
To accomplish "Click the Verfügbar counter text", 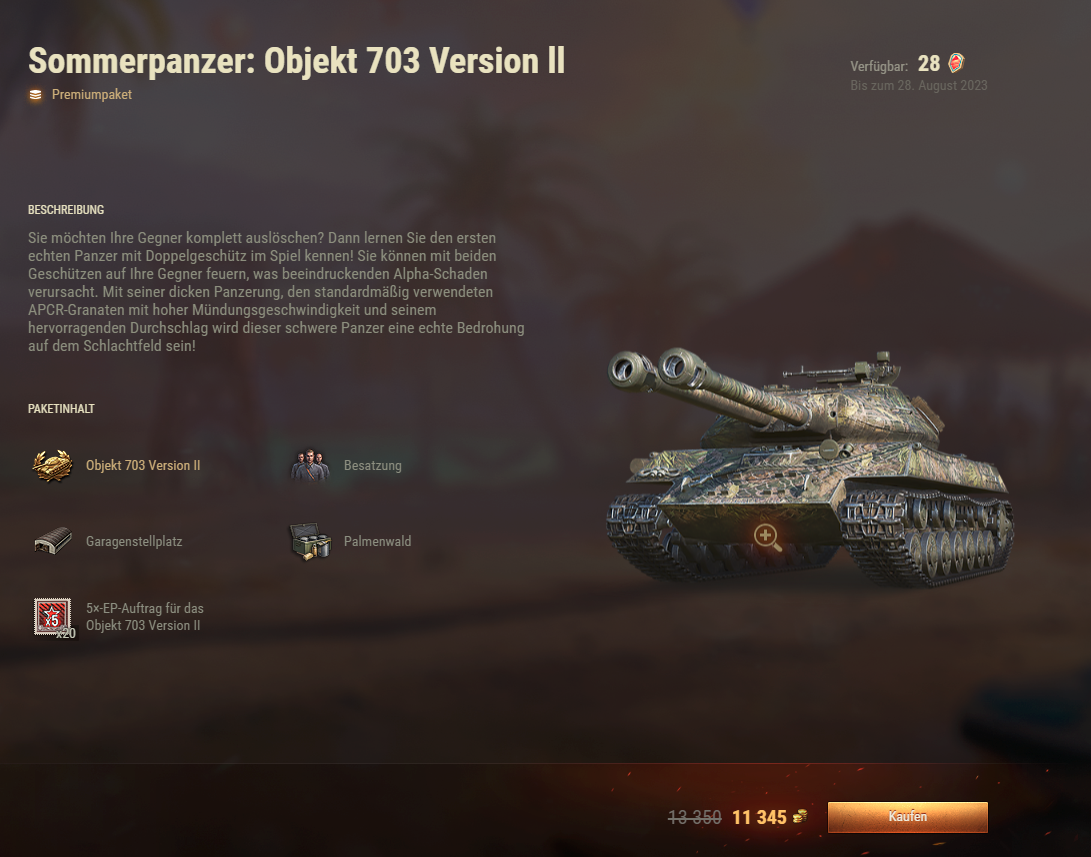I will point(895,64).
